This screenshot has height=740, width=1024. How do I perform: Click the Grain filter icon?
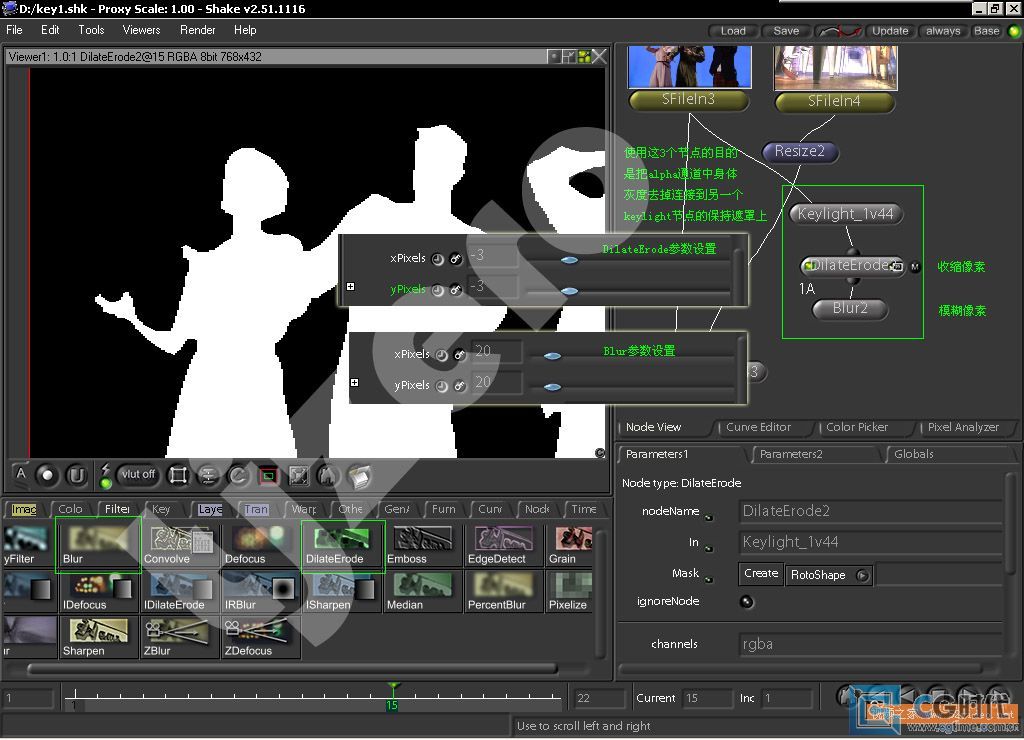570,545
